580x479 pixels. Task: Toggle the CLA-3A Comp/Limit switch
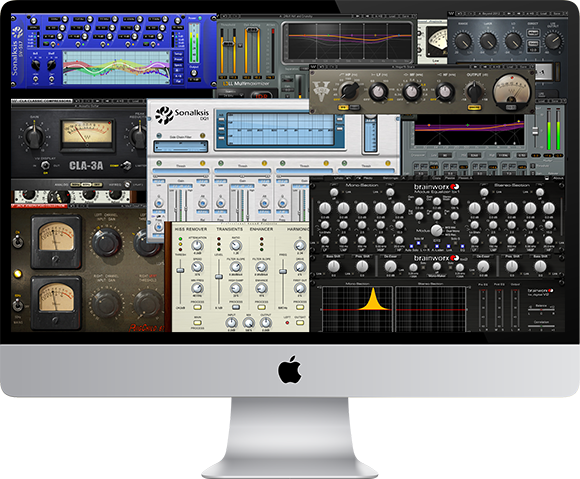click(x=127, y=165)
